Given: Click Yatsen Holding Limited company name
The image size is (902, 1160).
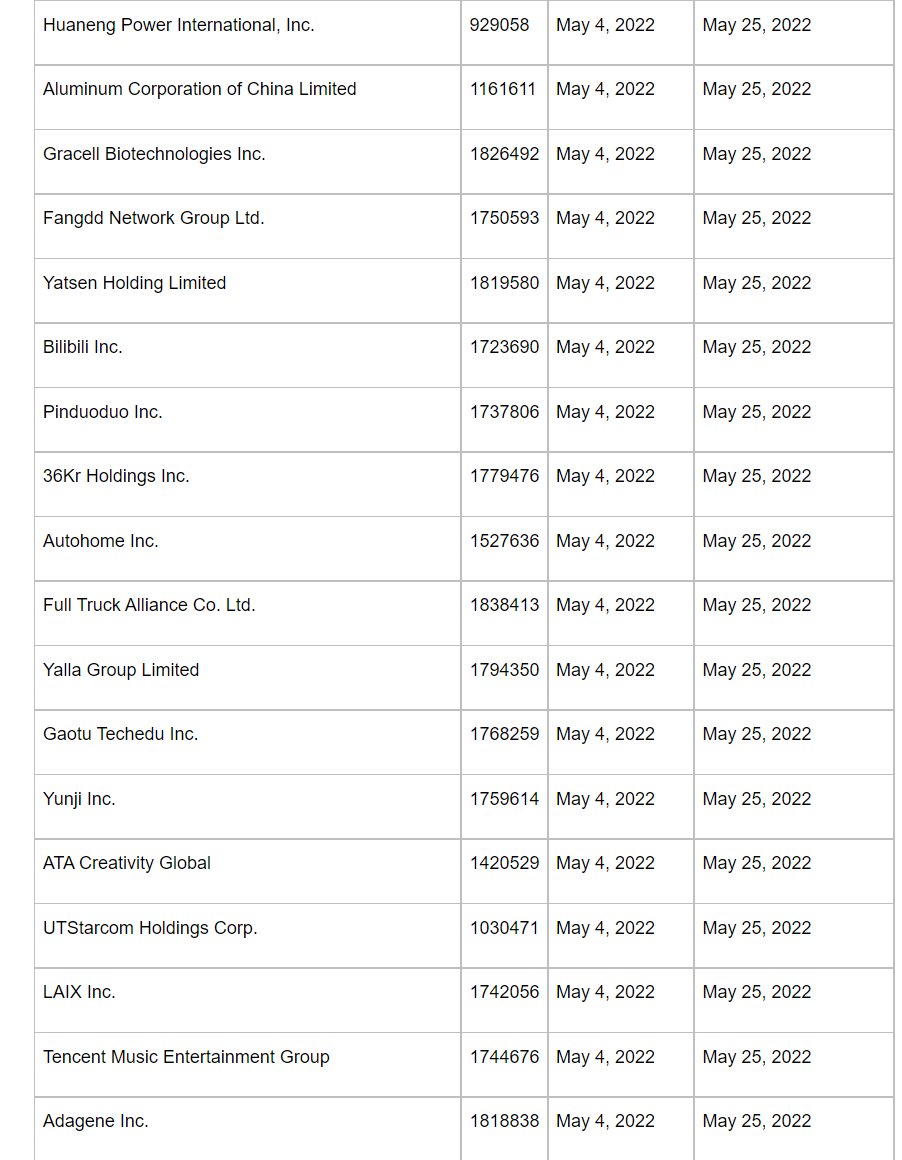Looking at the screenshot, I should (x=134, y=283).
